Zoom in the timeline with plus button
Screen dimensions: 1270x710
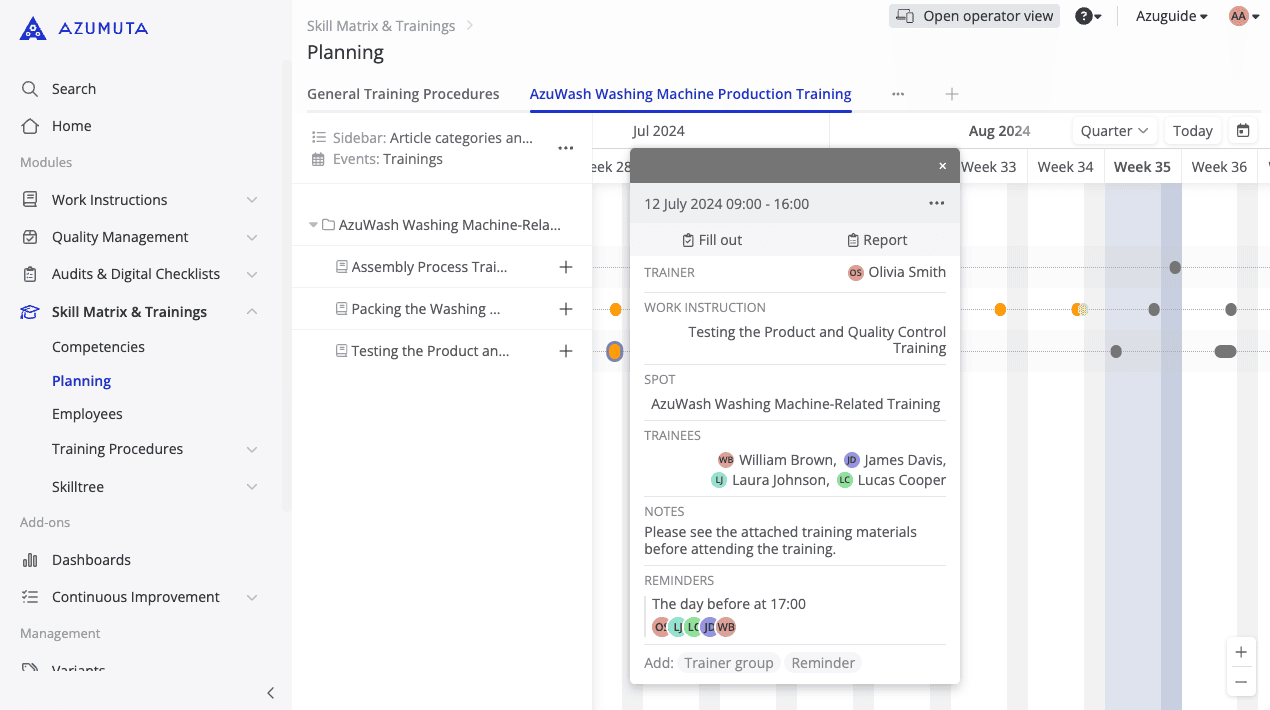coord(1241,652)
